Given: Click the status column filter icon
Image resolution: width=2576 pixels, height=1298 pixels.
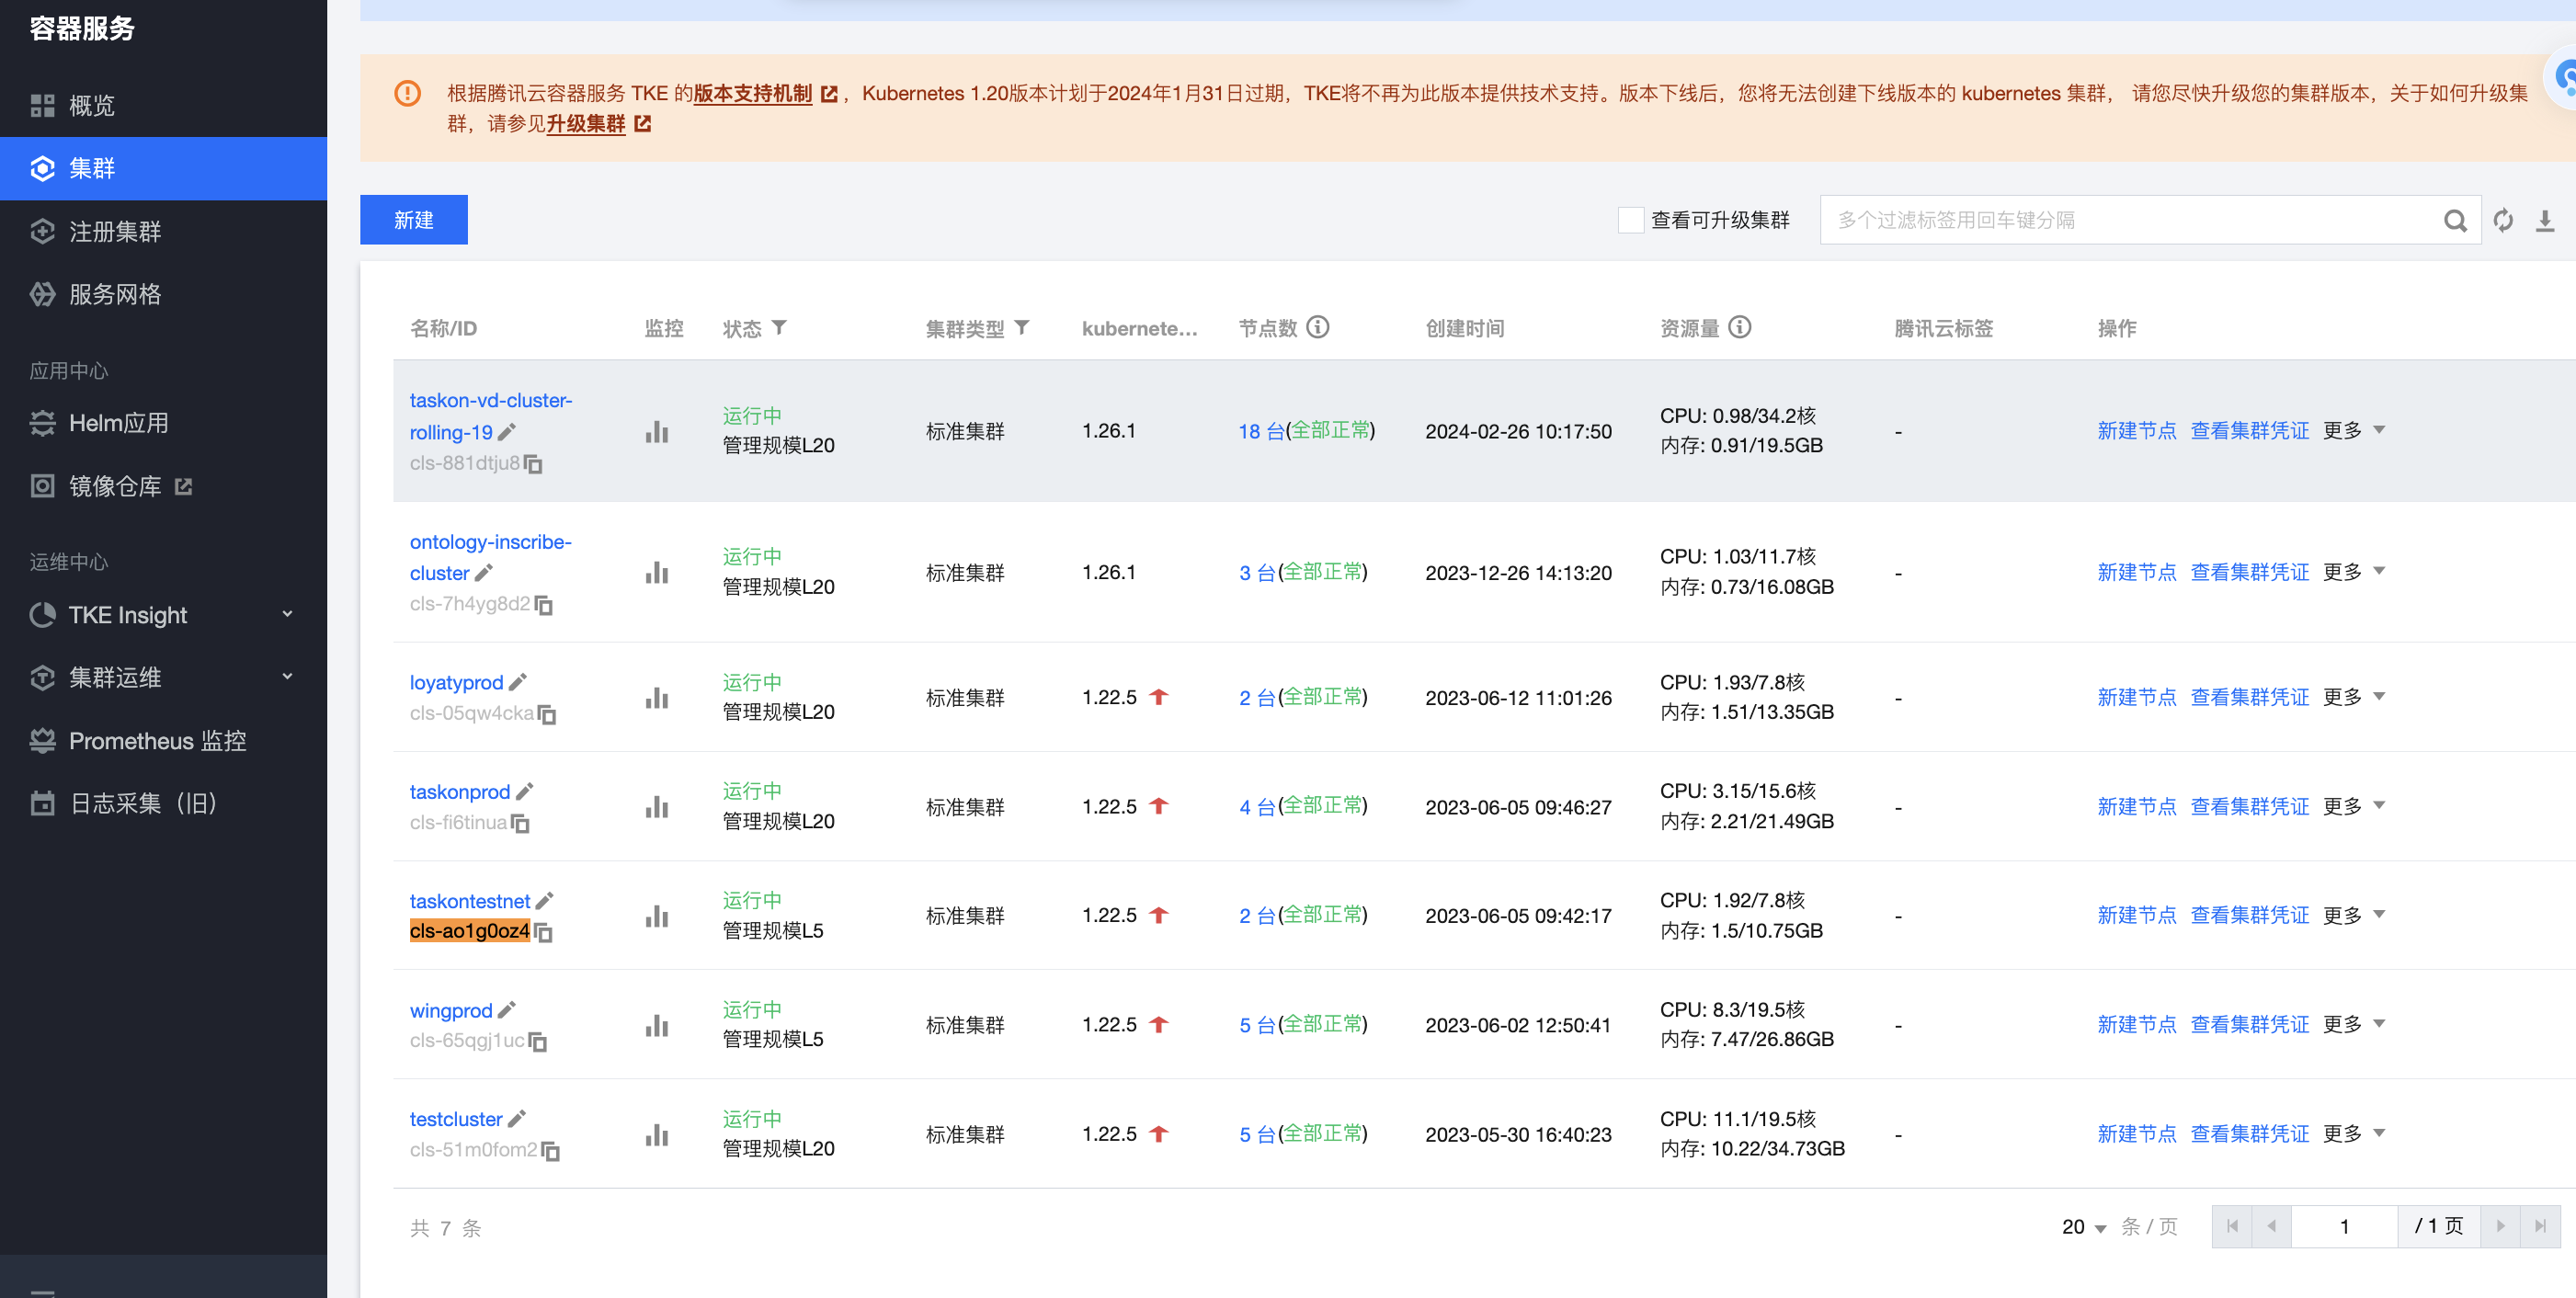Looking at the screenshot, I should point(780,328).
